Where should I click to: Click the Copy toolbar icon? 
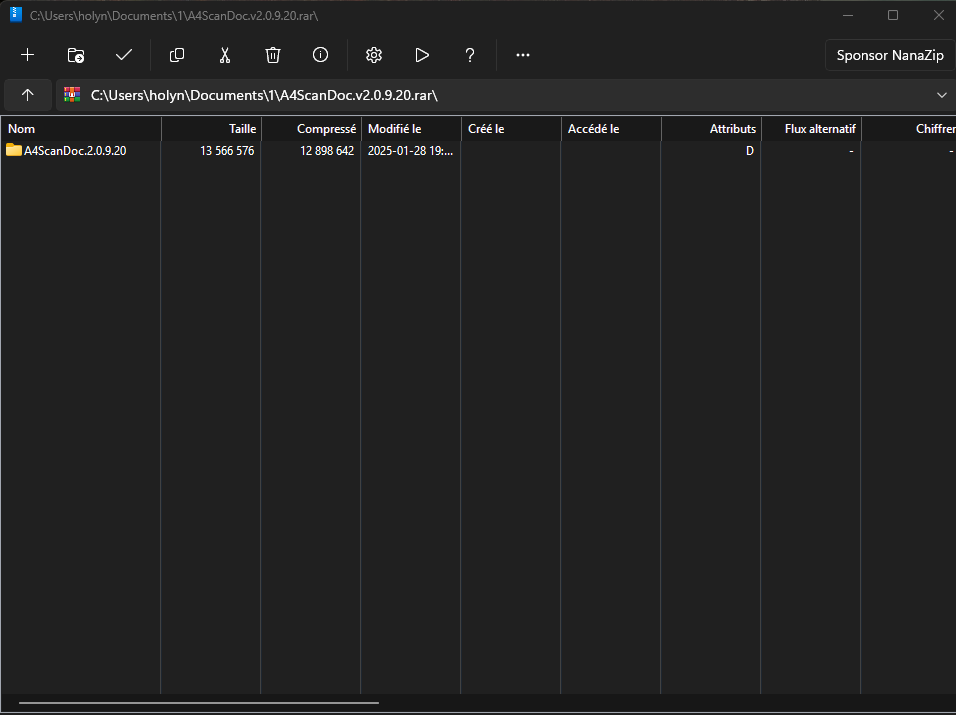pyautogui.click(x=177, y=55)
